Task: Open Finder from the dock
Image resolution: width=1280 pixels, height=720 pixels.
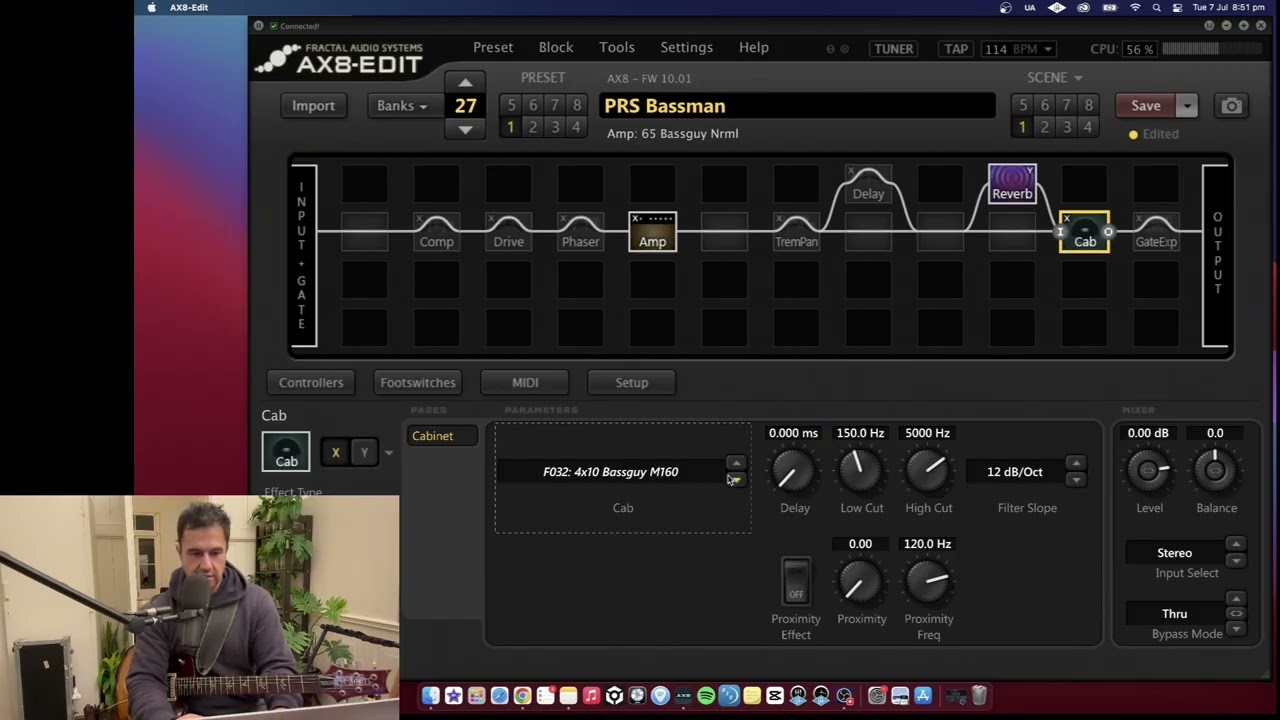Action: pos(430,696)
